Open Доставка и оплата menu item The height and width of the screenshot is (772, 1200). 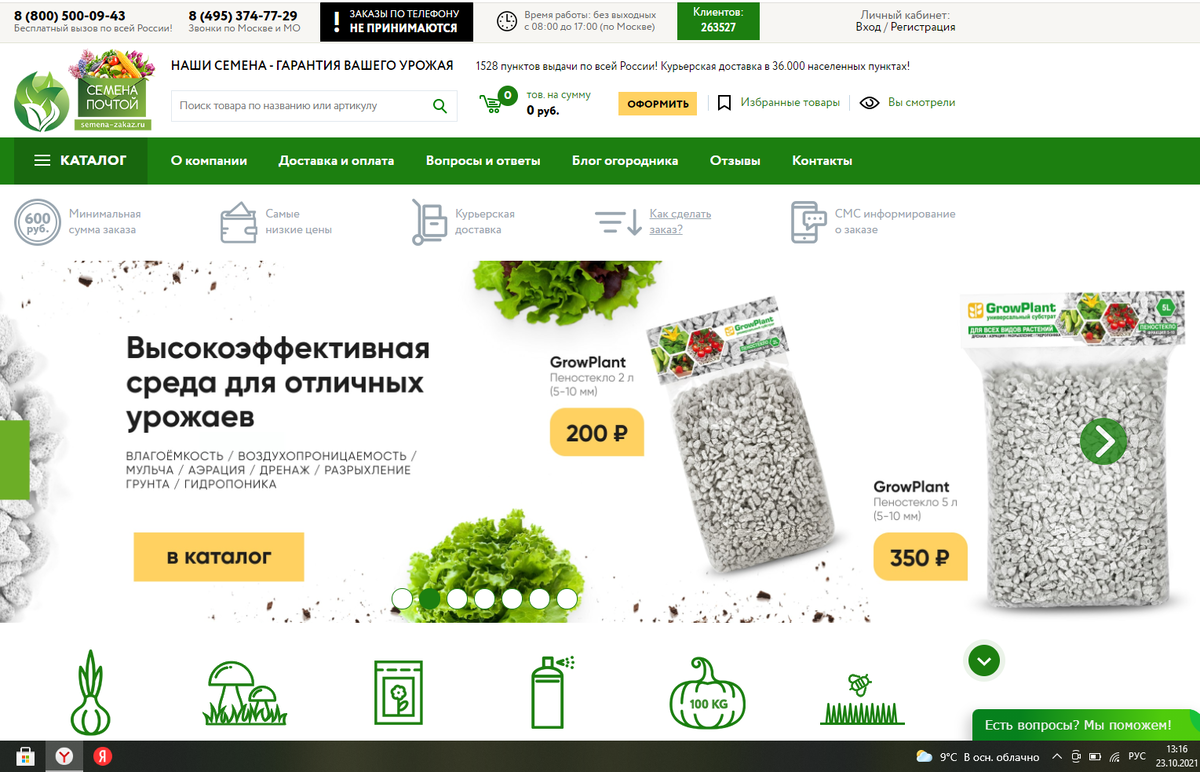point(336,161)
